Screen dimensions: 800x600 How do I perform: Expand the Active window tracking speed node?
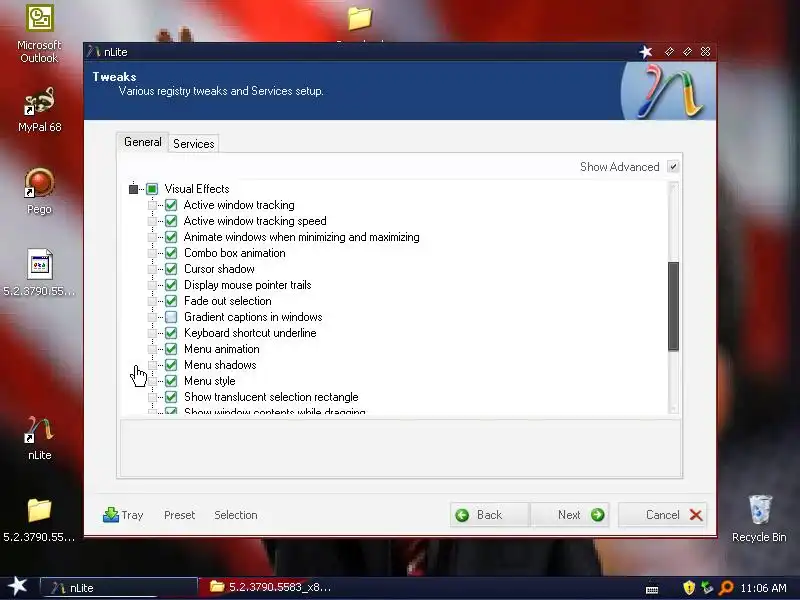point(152,221)
